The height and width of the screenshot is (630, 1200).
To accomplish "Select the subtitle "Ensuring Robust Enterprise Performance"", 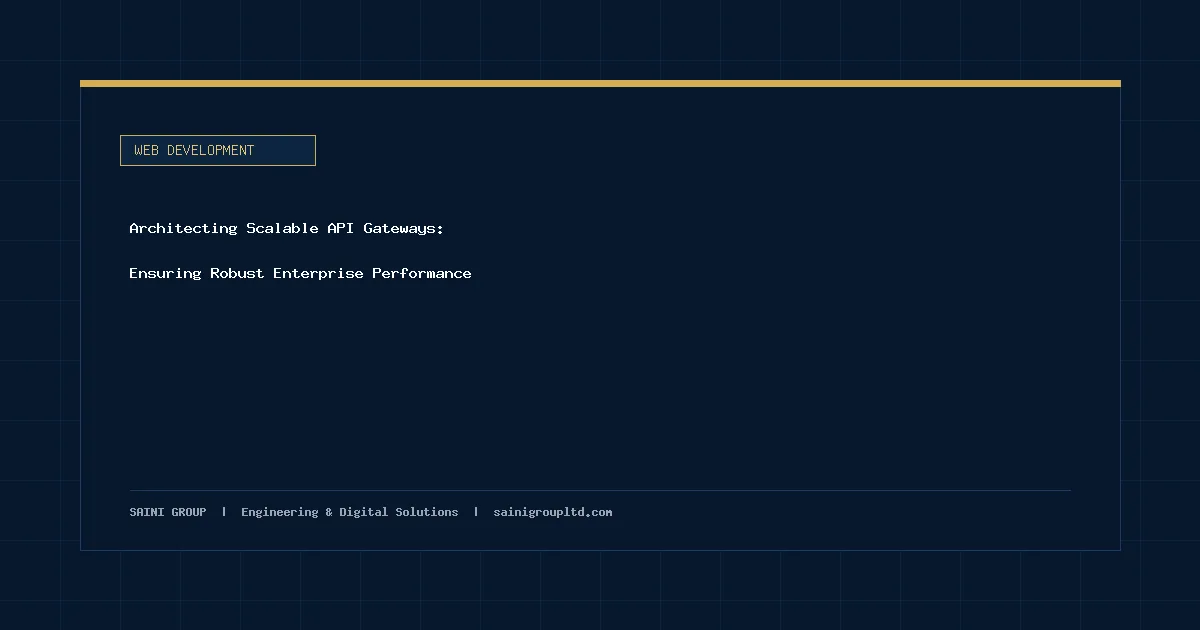I will [x=300, y=273].
